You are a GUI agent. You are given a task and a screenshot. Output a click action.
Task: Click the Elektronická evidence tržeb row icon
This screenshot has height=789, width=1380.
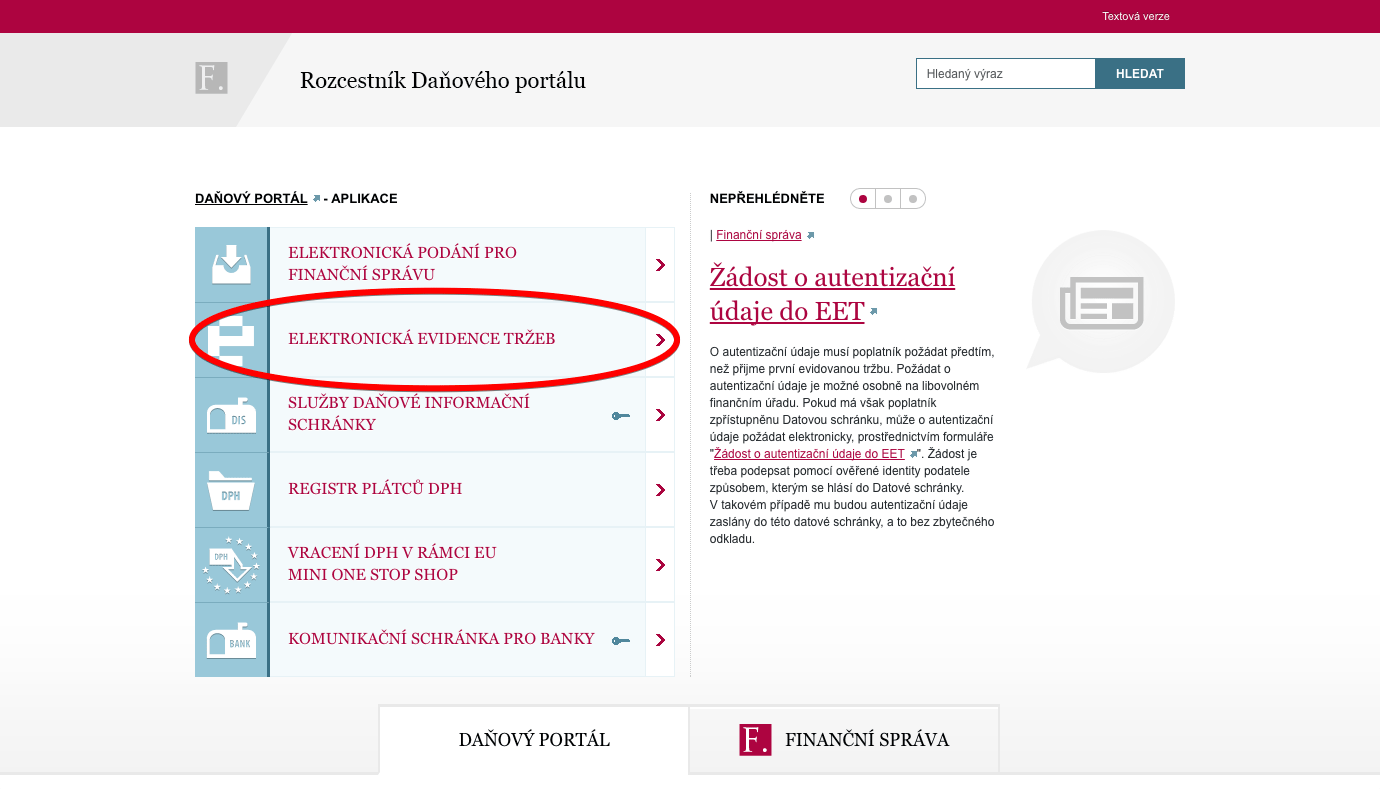(x=231, y=340)
